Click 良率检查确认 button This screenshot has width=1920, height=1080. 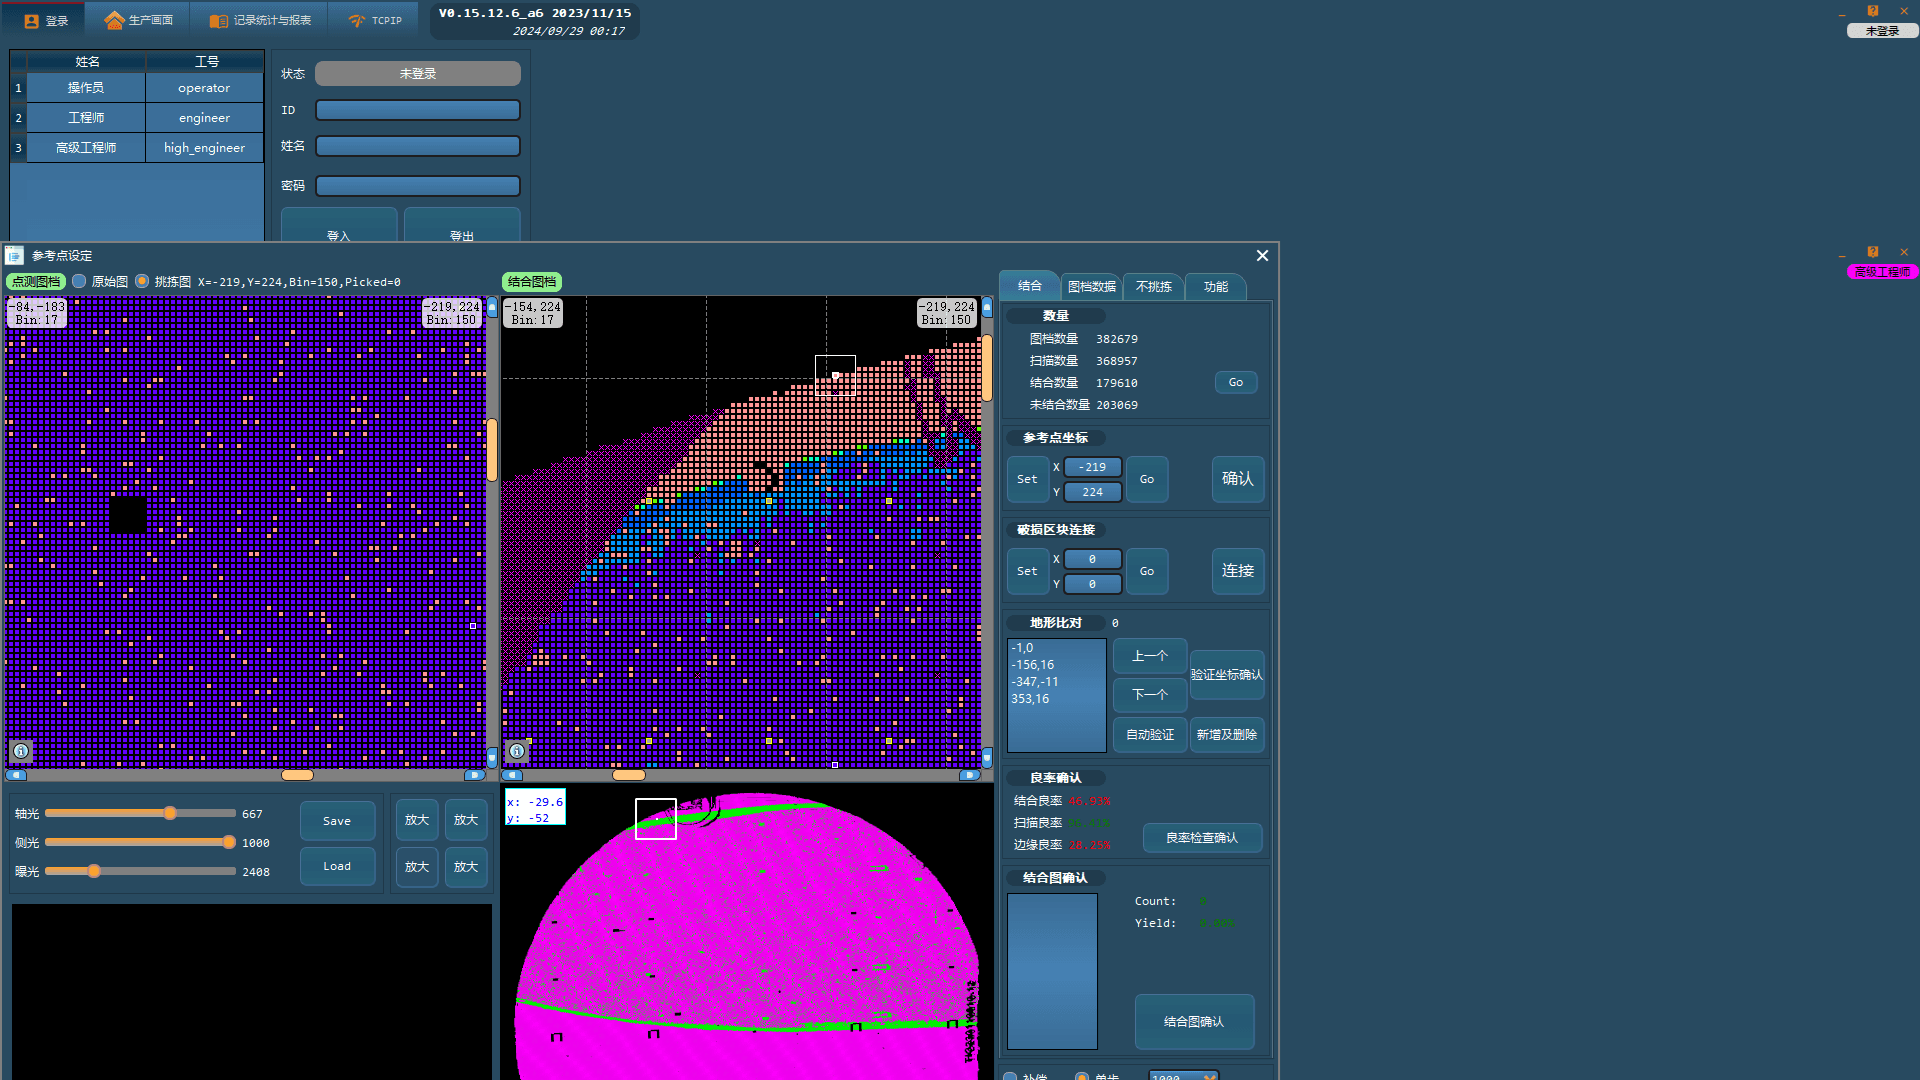click(1202, 838)
